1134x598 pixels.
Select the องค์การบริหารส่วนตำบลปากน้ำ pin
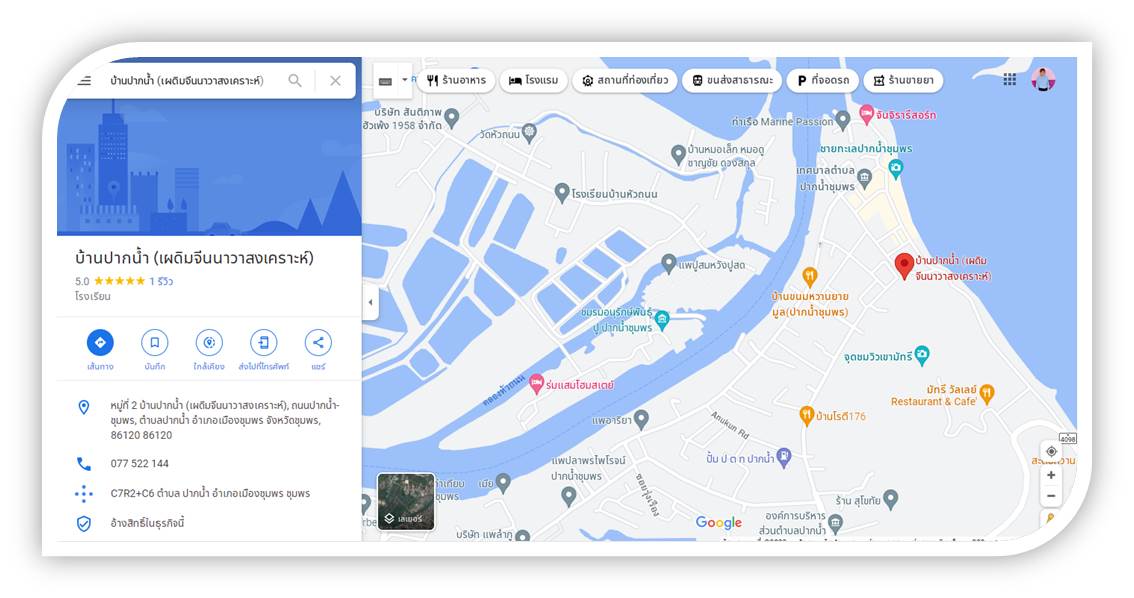pos(835,521)
